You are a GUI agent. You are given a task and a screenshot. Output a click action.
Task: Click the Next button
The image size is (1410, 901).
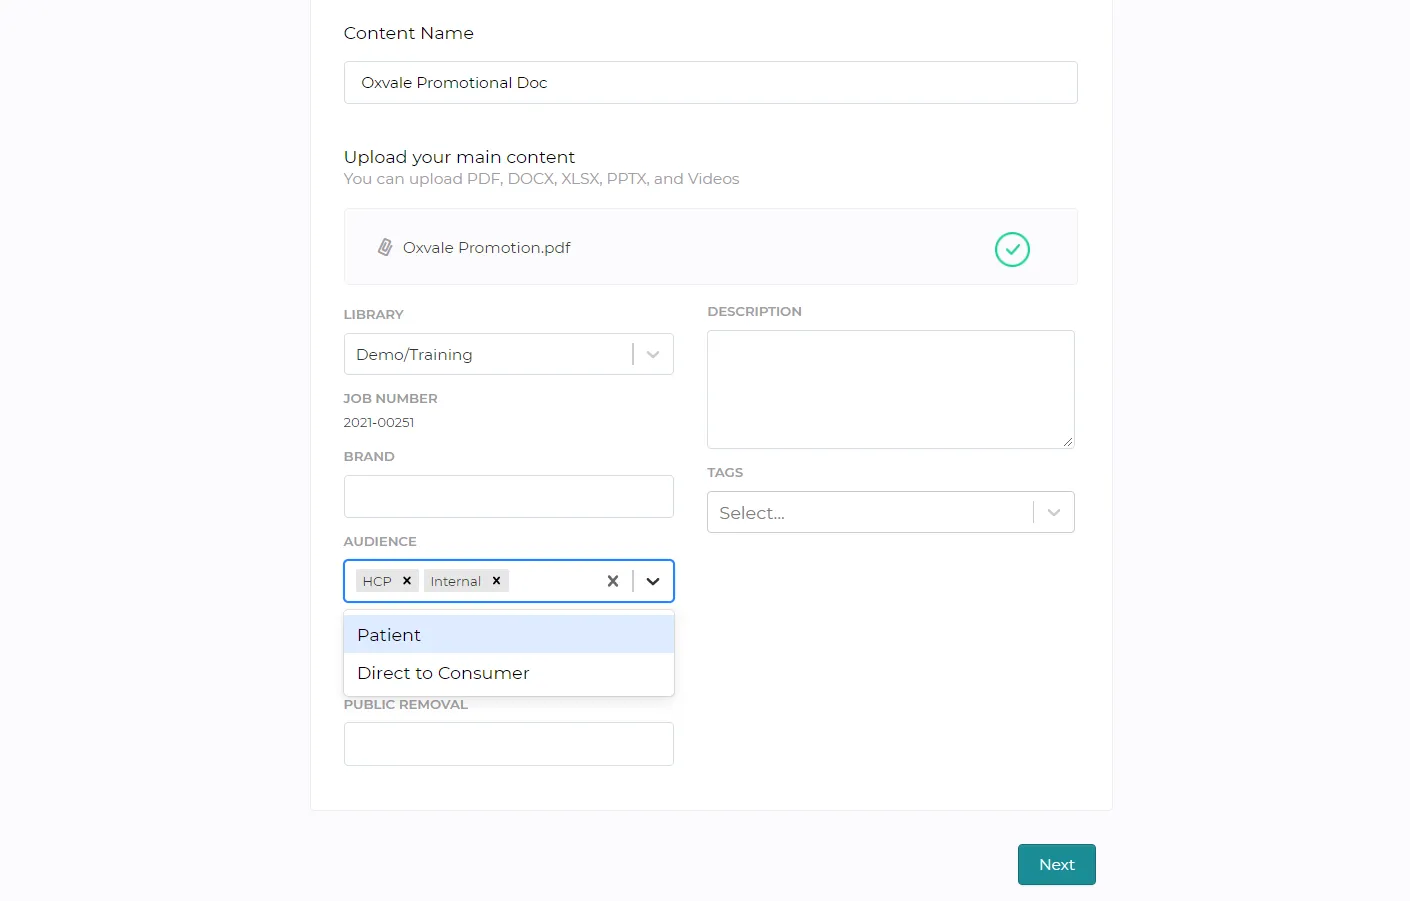tap(1056, 865)
